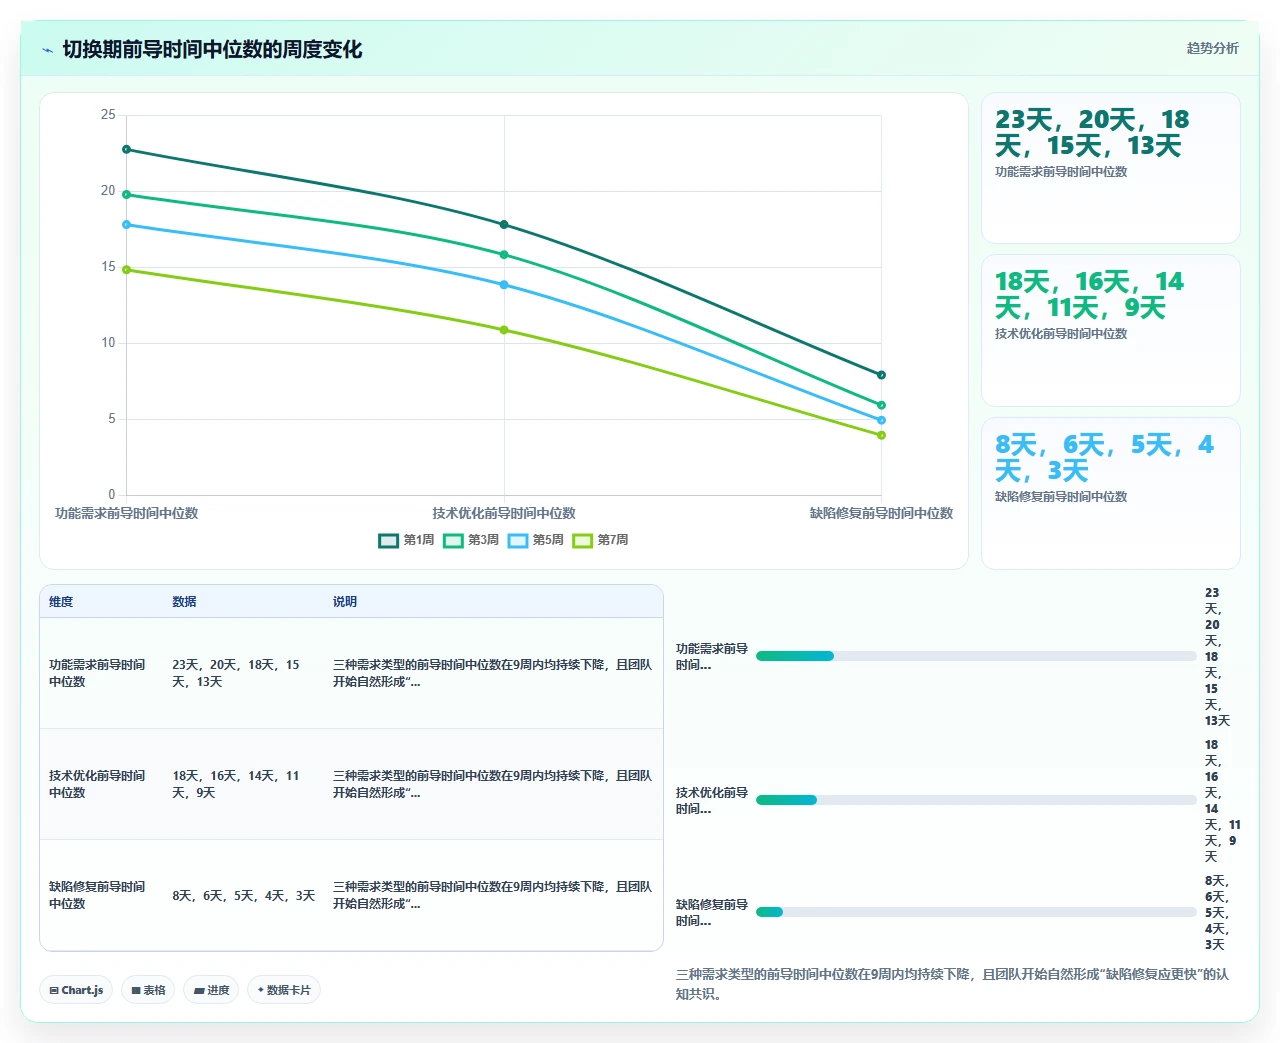Click the title 切换期前导时间中位数的周度变化

point(212,49)
